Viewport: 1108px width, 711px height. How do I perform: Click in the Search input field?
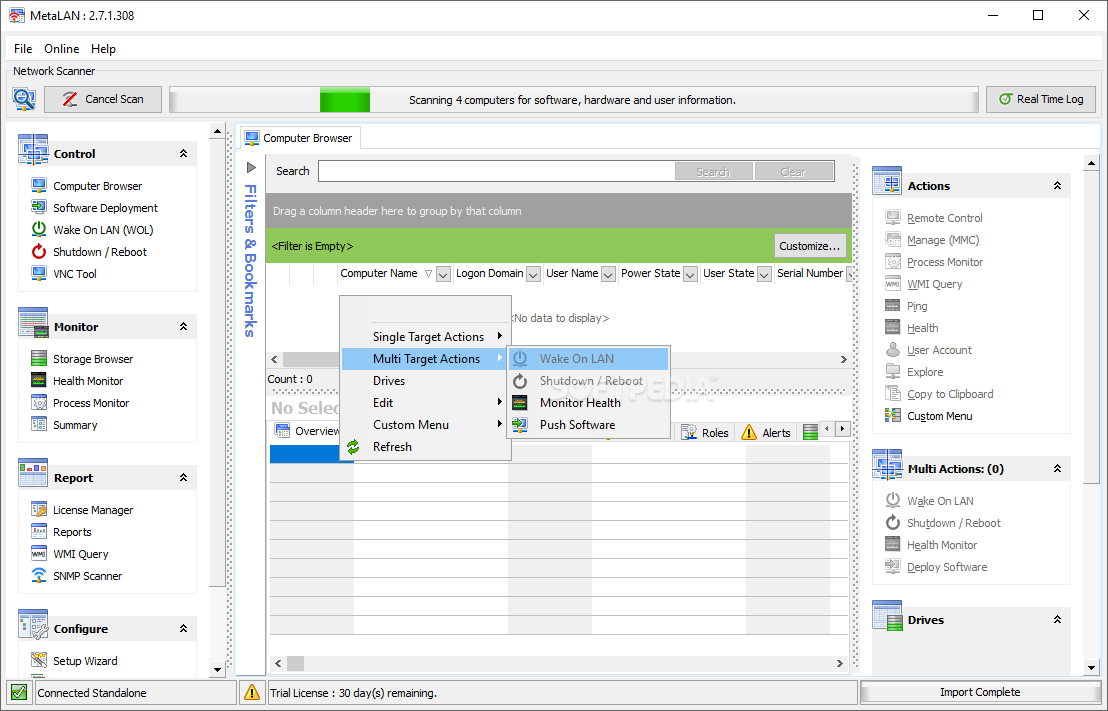(497, 171)
